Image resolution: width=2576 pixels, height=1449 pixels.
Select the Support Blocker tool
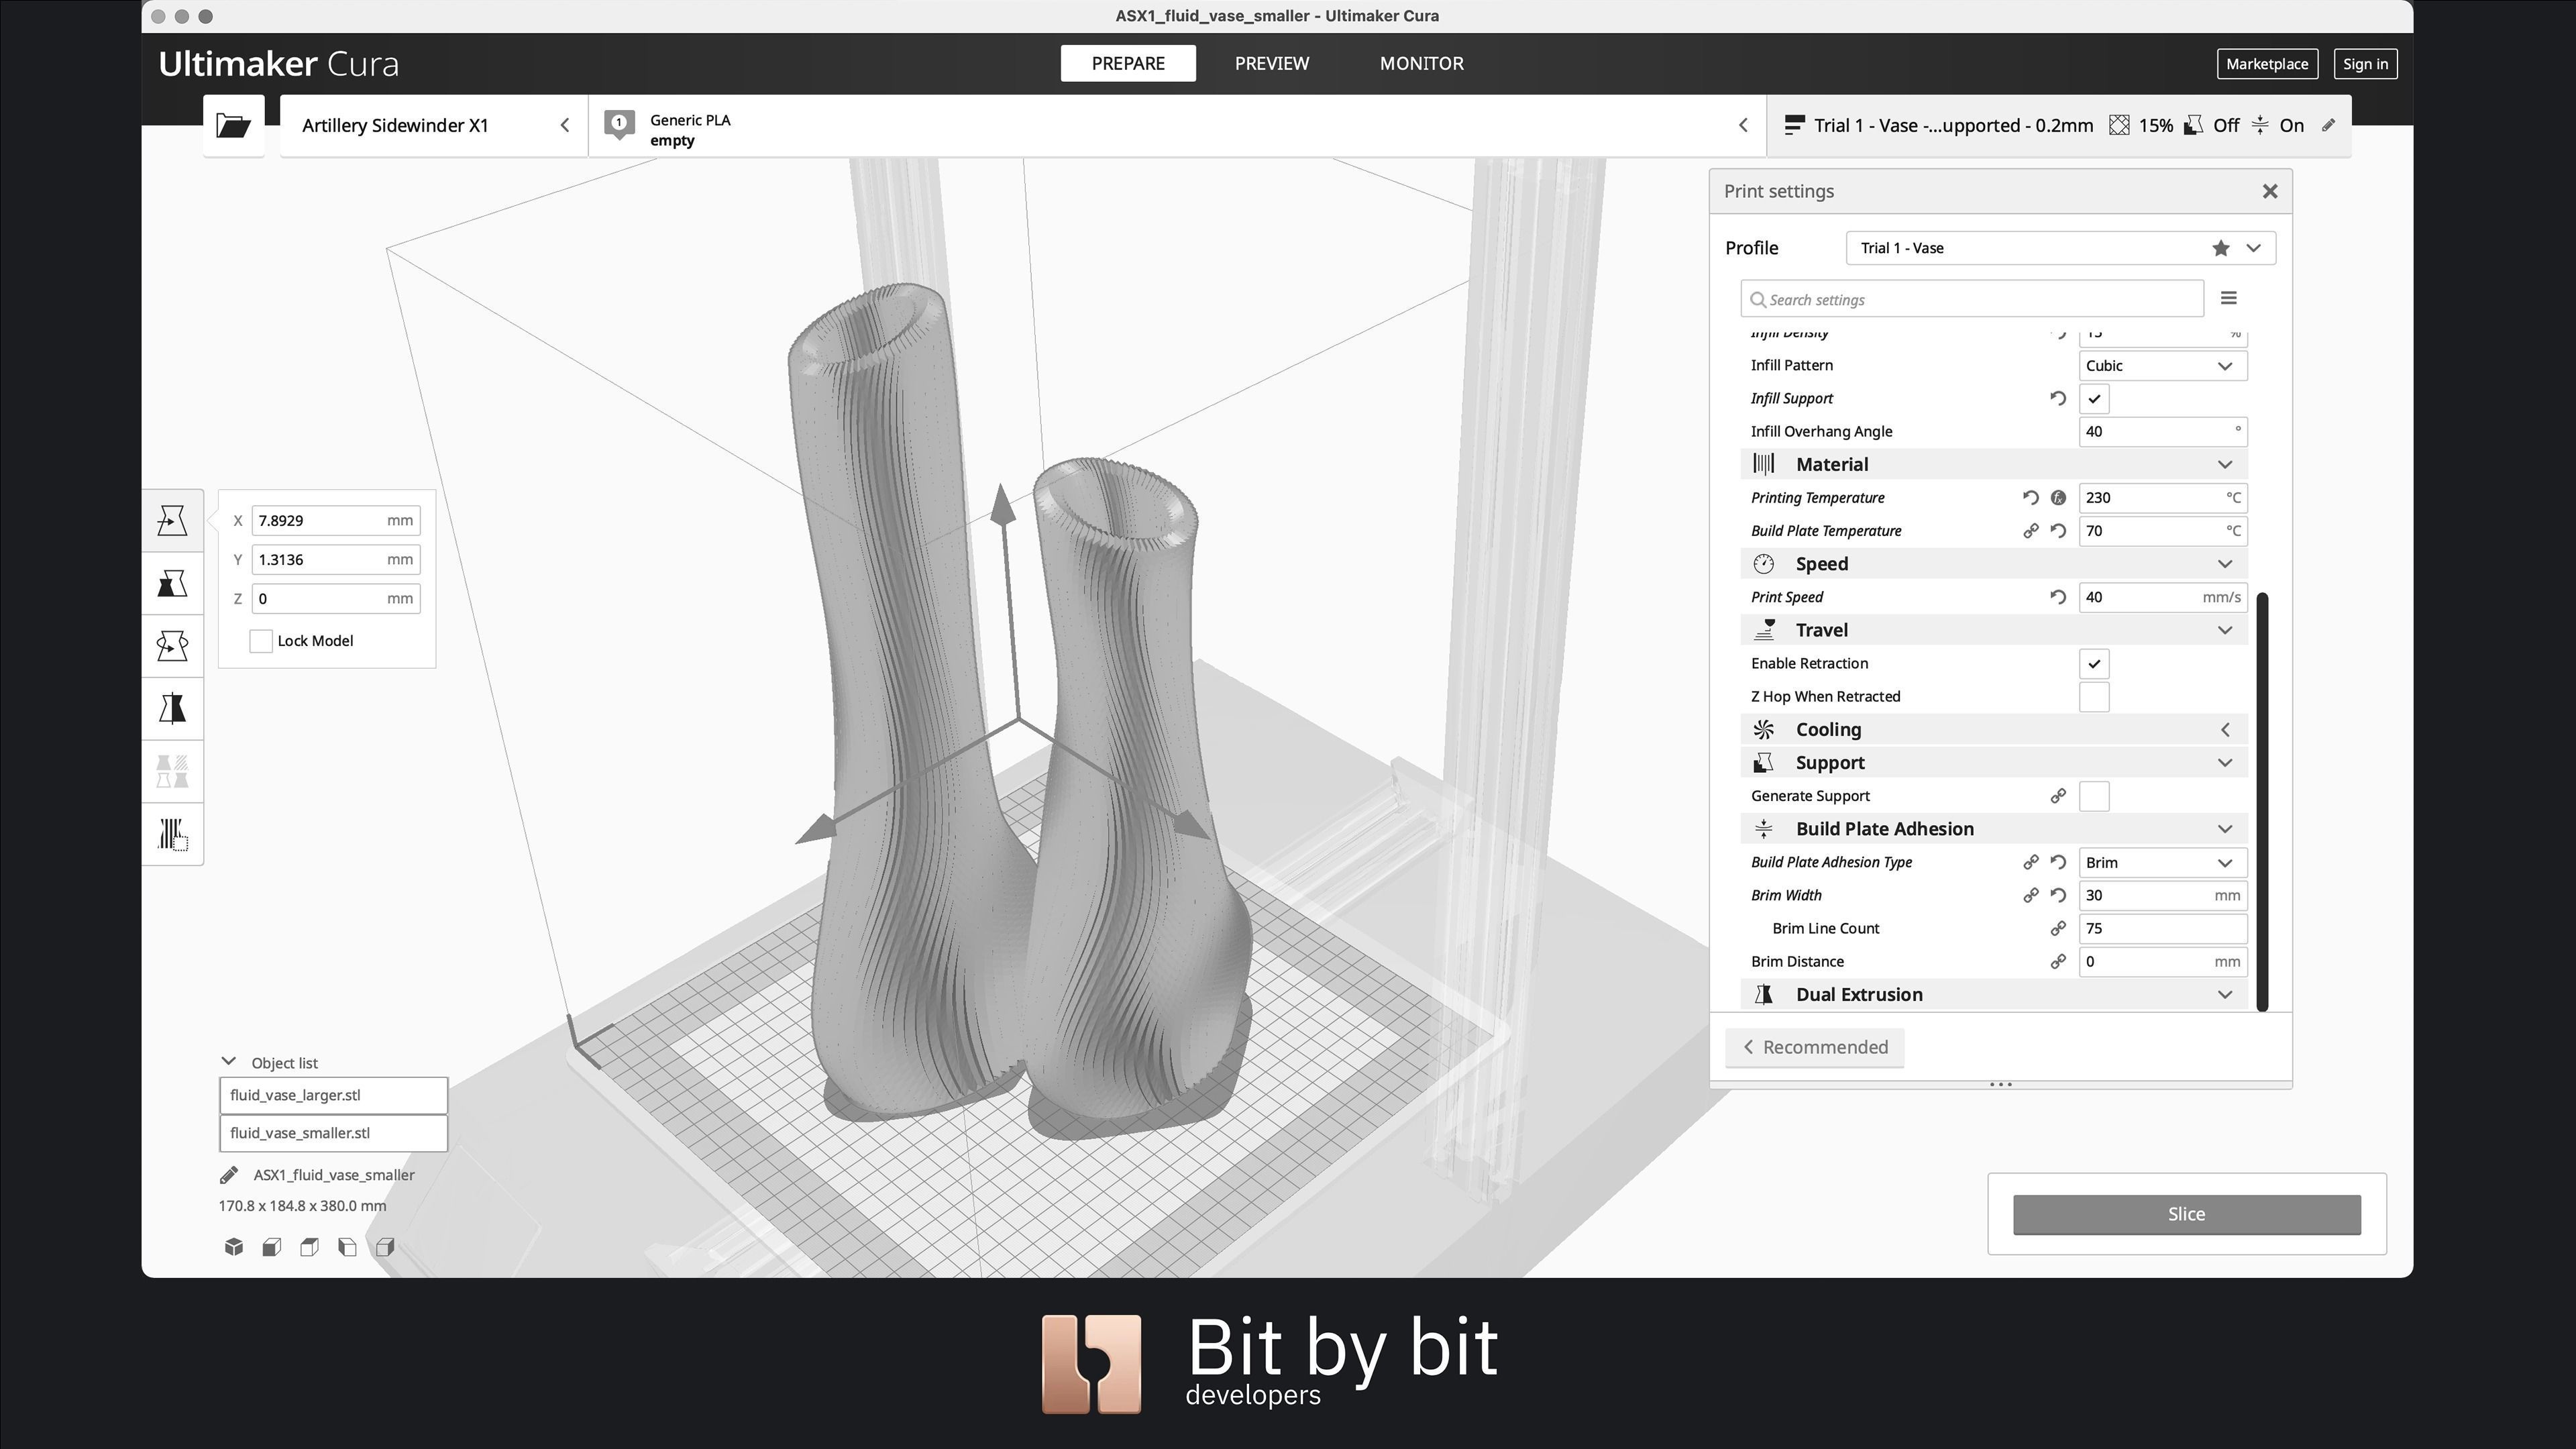click(172, 834)
